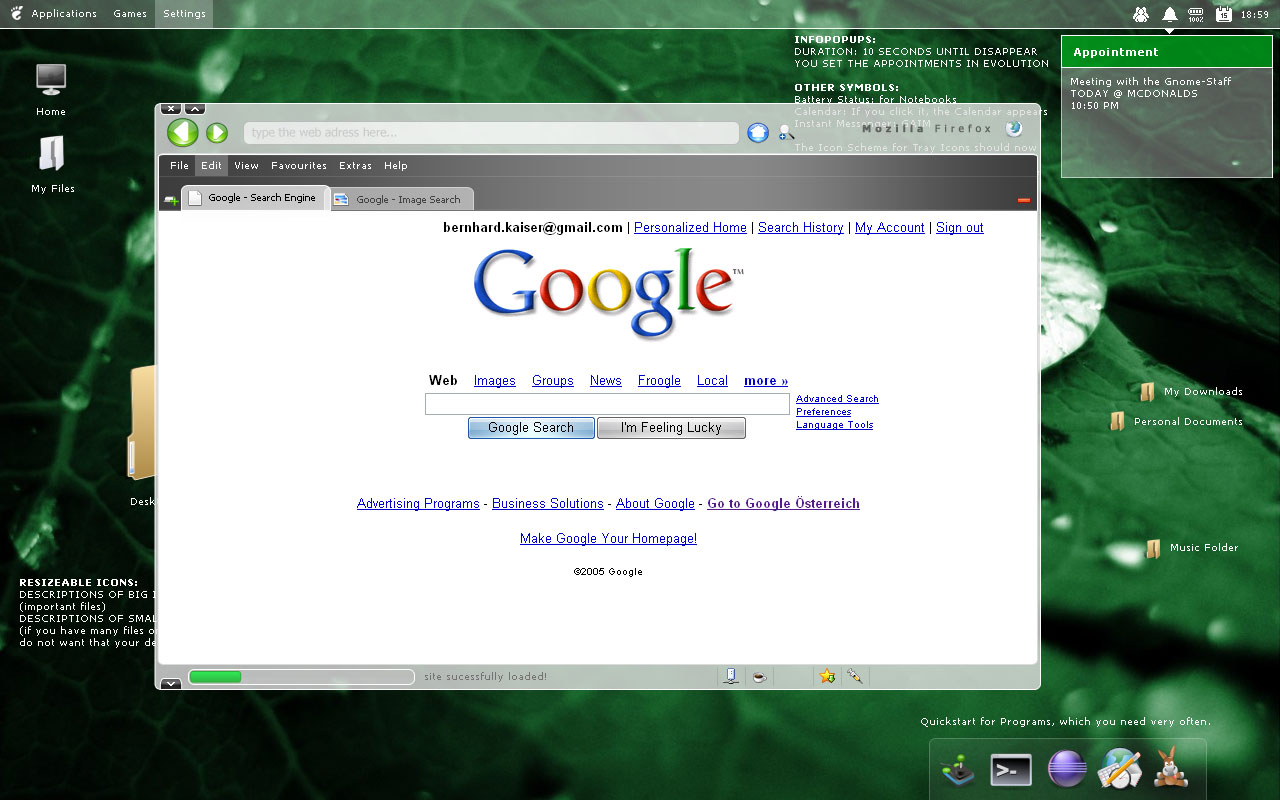The width and height of the screenshot is (1280, 800).
Task: Select the News search link
Action: point(606,381)
